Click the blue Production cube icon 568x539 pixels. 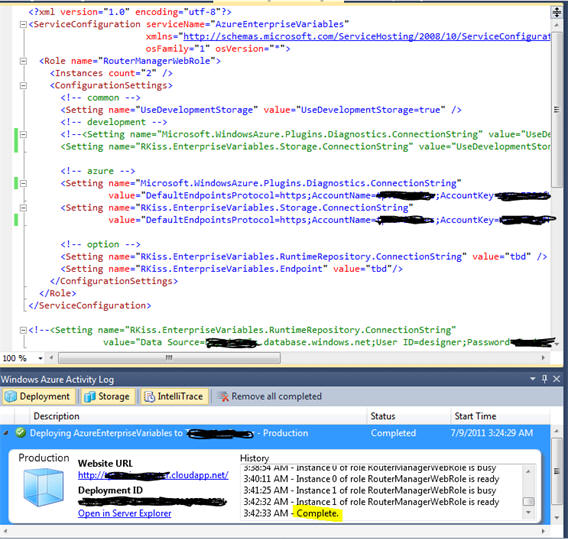click(x=43, y=487)
